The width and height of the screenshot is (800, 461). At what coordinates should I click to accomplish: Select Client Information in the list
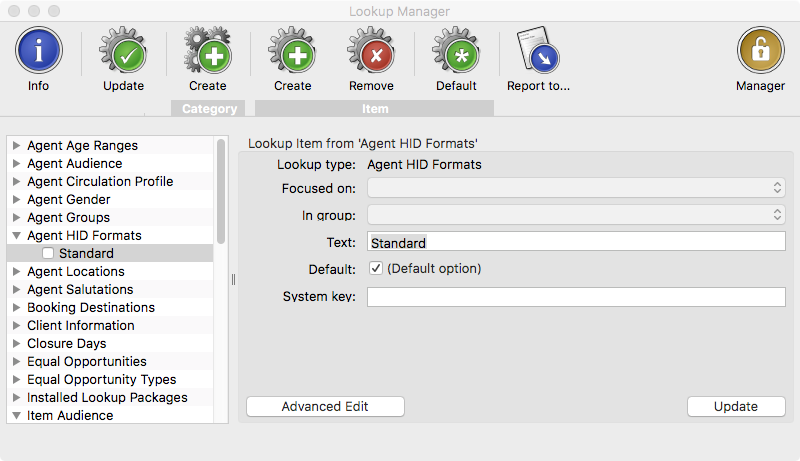coord(81,325)
